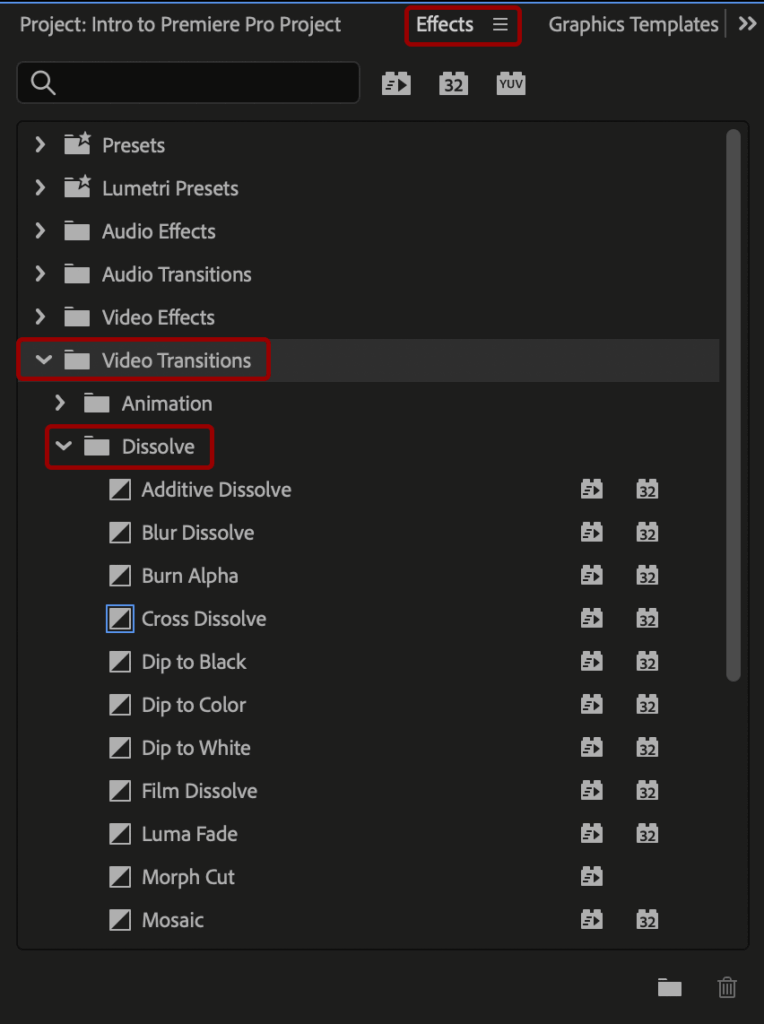Viewport: 764px width, 1024px height.
Task: Select the Luma Fade text
Action: [x=189, y=834]
